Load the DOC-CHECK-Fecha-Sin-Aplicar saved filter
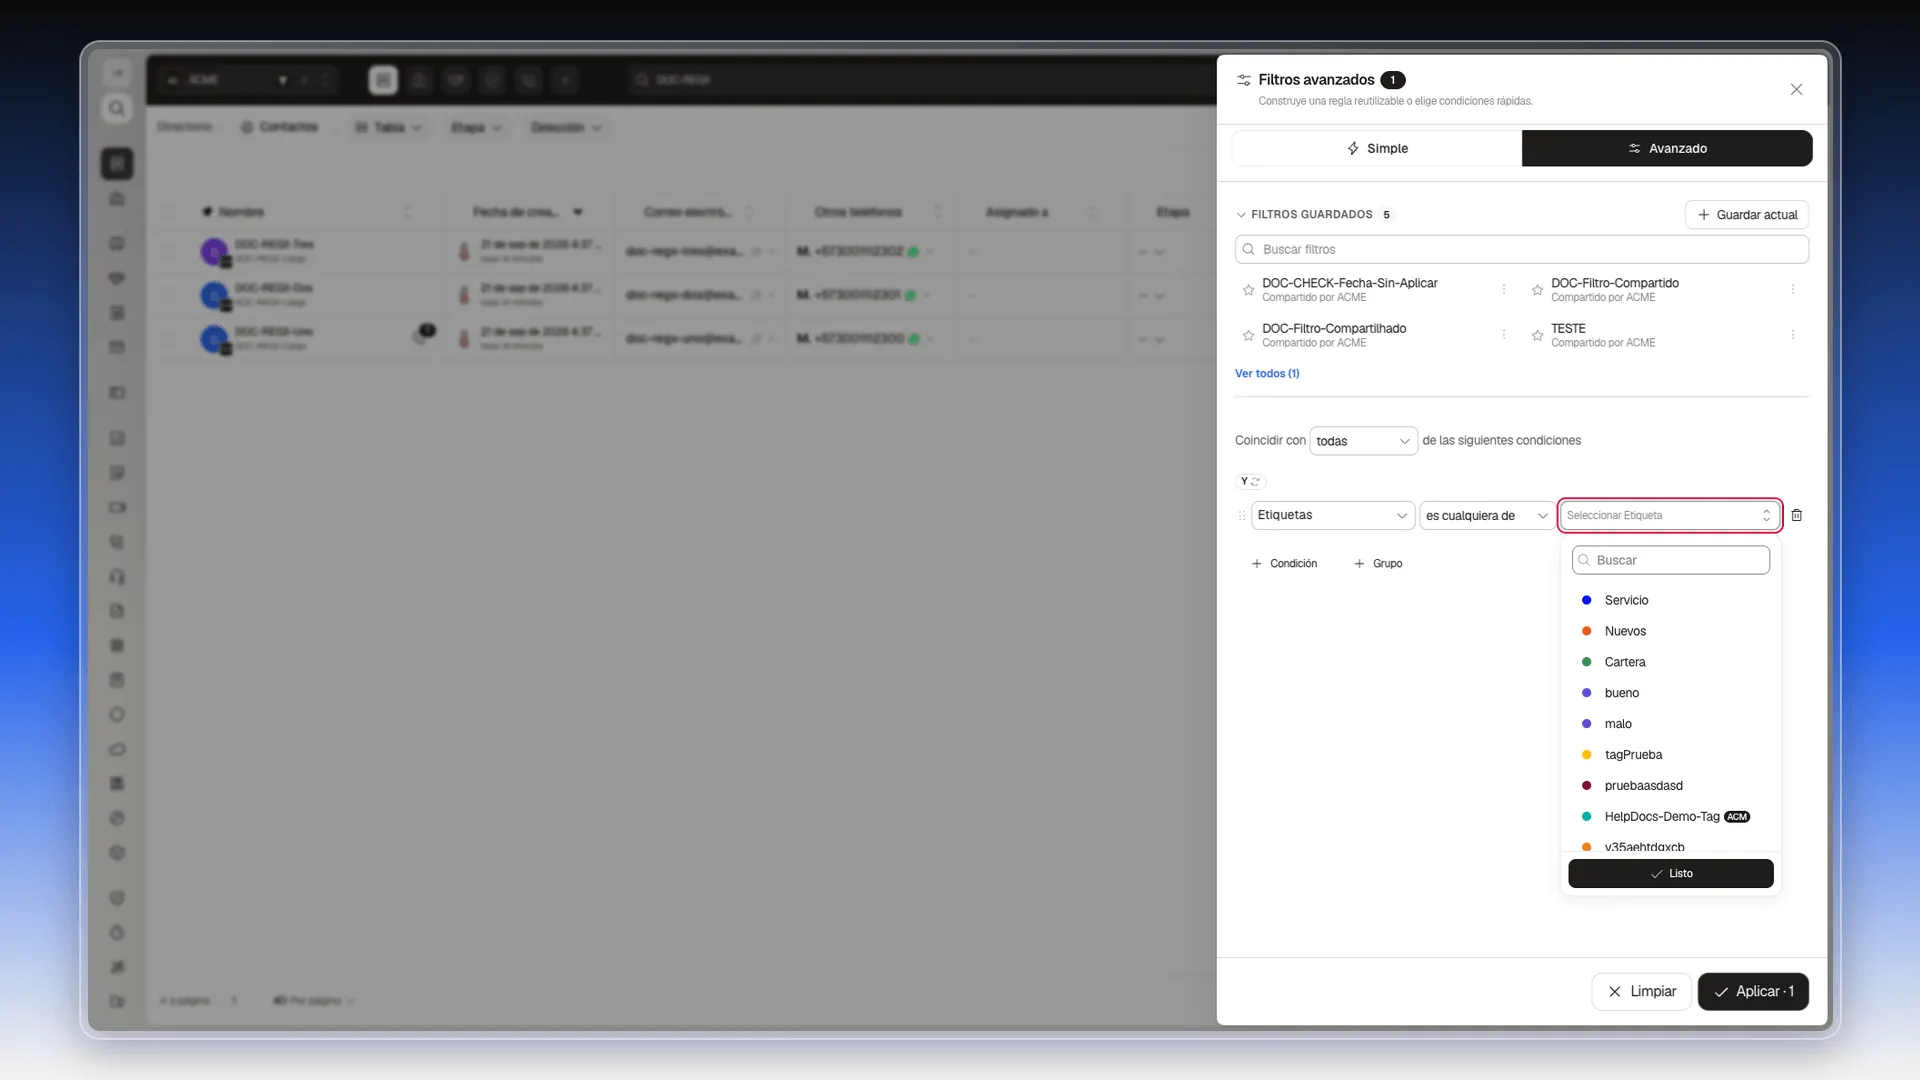 [1349, 290]
